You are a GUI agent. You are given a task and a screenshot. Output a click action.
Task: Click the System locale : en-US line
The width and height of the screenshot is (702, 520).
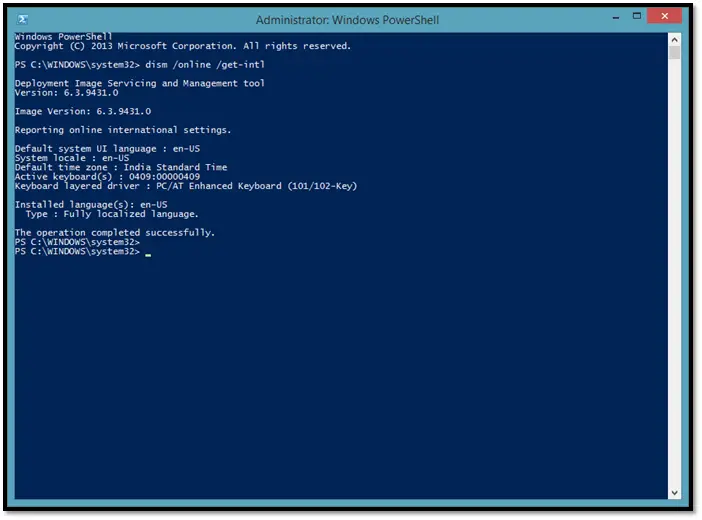pos(72,158)
